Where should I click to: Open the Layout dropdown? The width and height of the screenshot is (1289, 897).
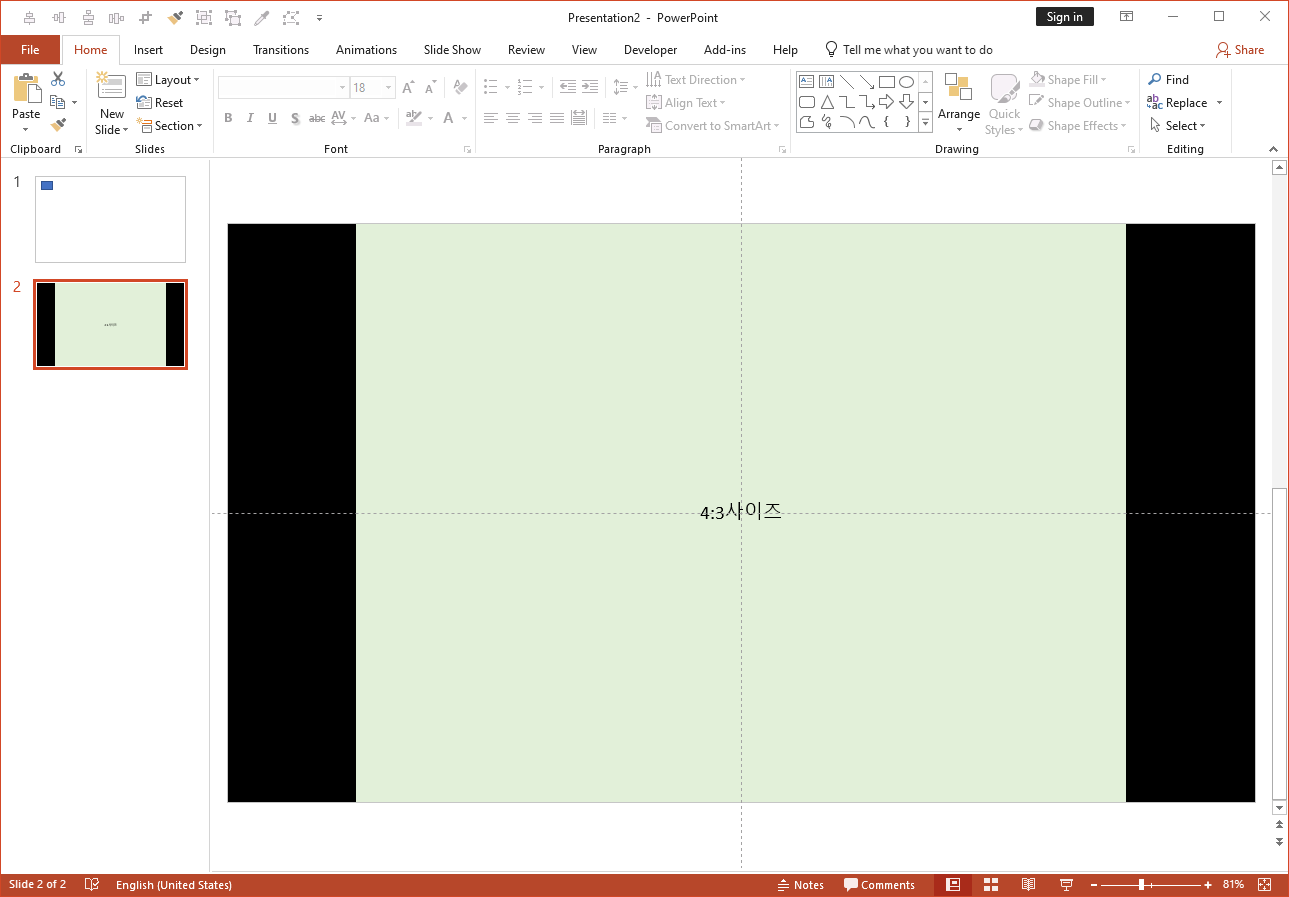168,79
